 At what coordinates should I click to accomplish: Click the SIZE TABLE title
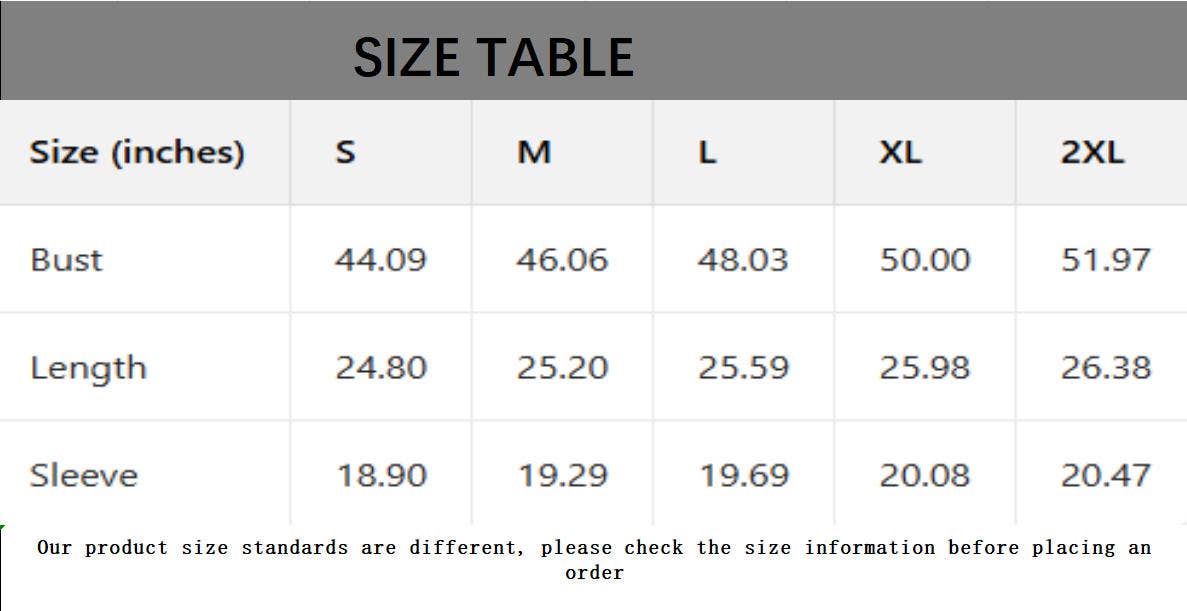click(493, 57)
